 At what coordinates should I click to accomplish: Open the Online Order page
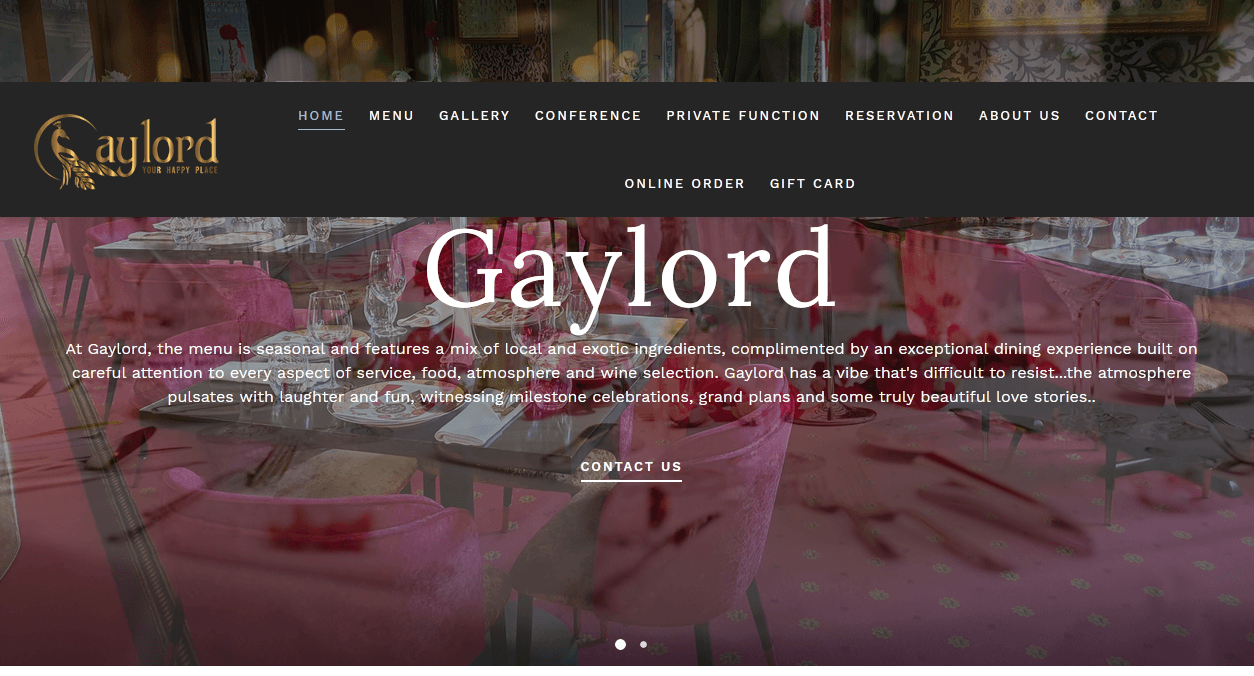click(684, 184)
